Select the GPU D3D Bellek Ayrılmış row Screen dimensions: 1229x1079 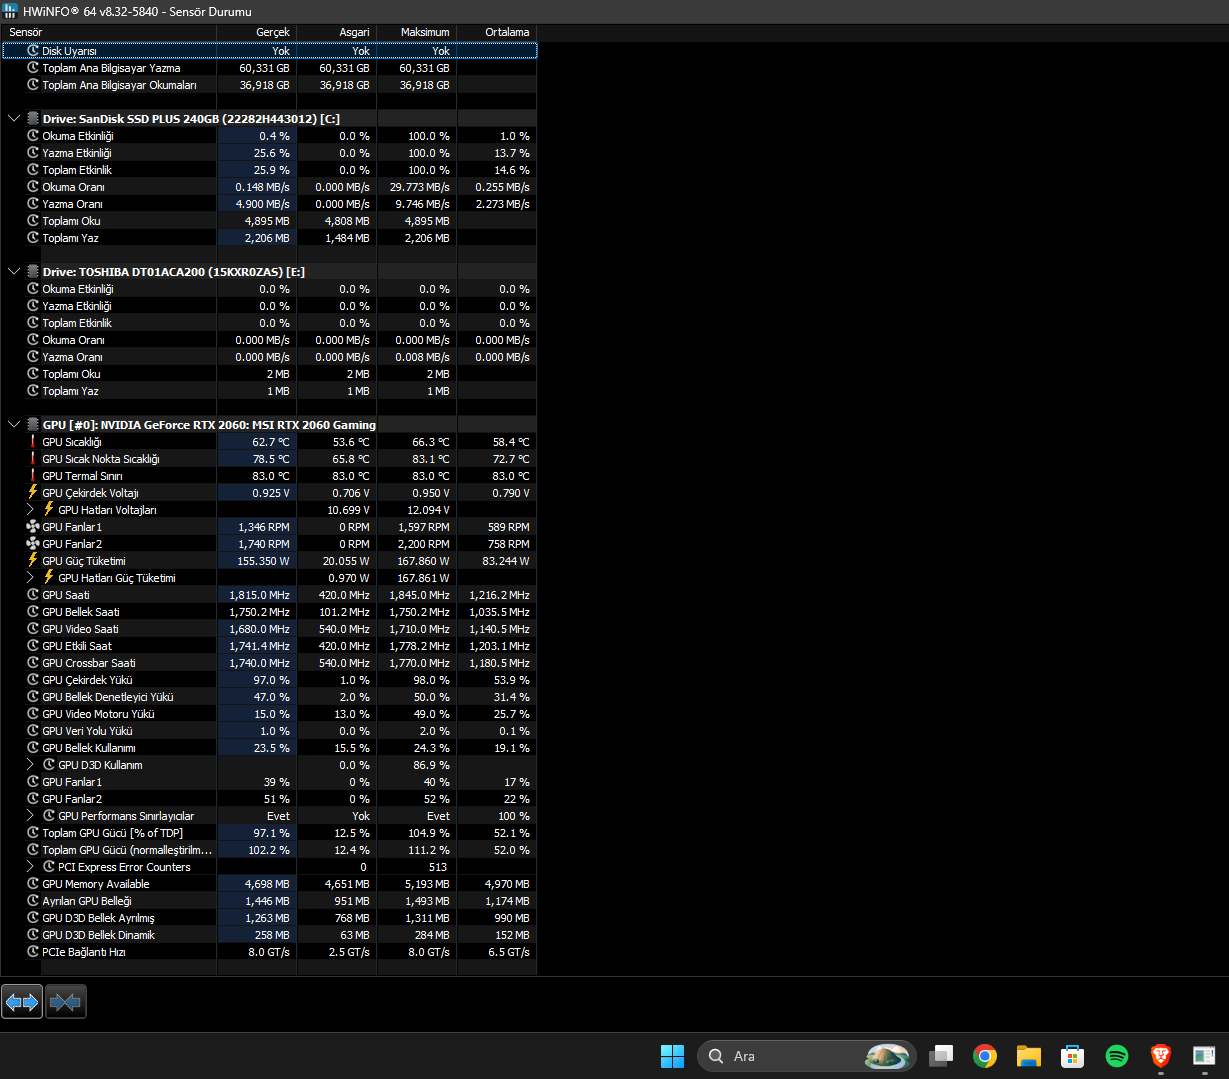(x=269, y=918)
